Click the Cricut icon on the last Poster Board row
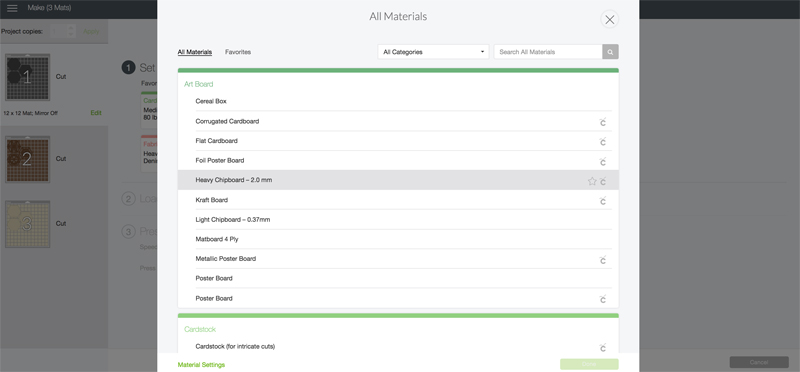The width and height of the screenshot is (800, 372). tap(603, 299)
